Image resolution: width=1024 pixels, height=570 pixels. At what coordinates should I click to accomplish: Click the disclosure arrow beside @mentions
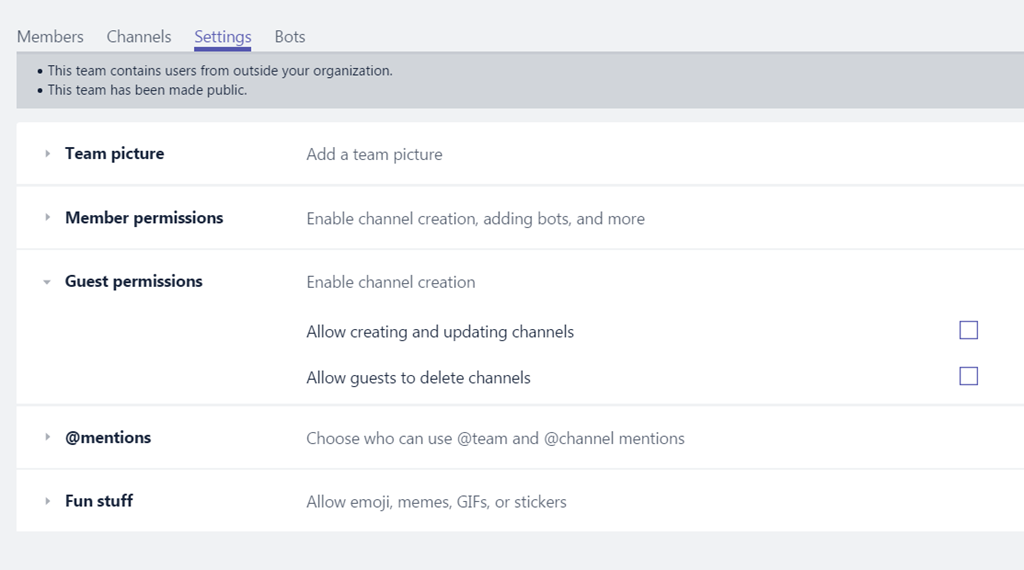pos(47,438)
